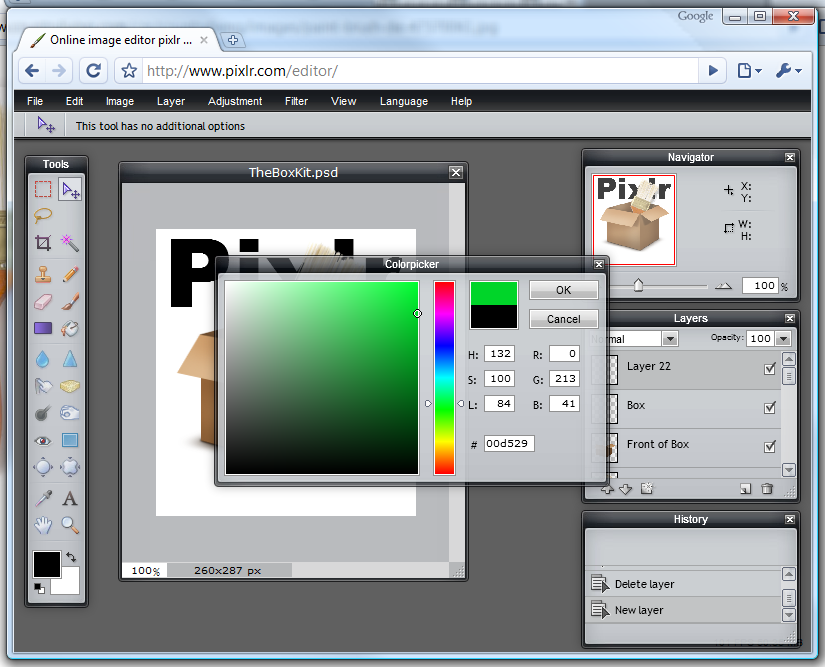The height and width of the screenshot is (667, 825).
Task: Click the trash icon in Layers panel
Action: point(767,489)
